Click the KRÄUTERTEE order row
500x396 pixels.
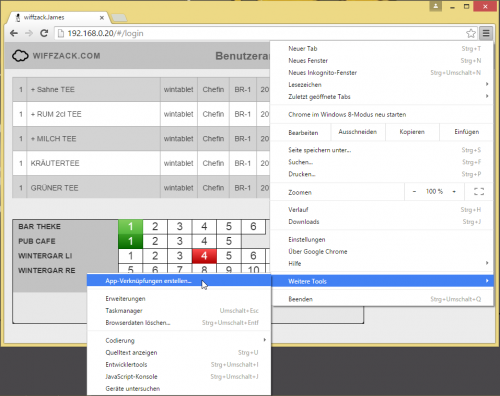tap(141, 163)
